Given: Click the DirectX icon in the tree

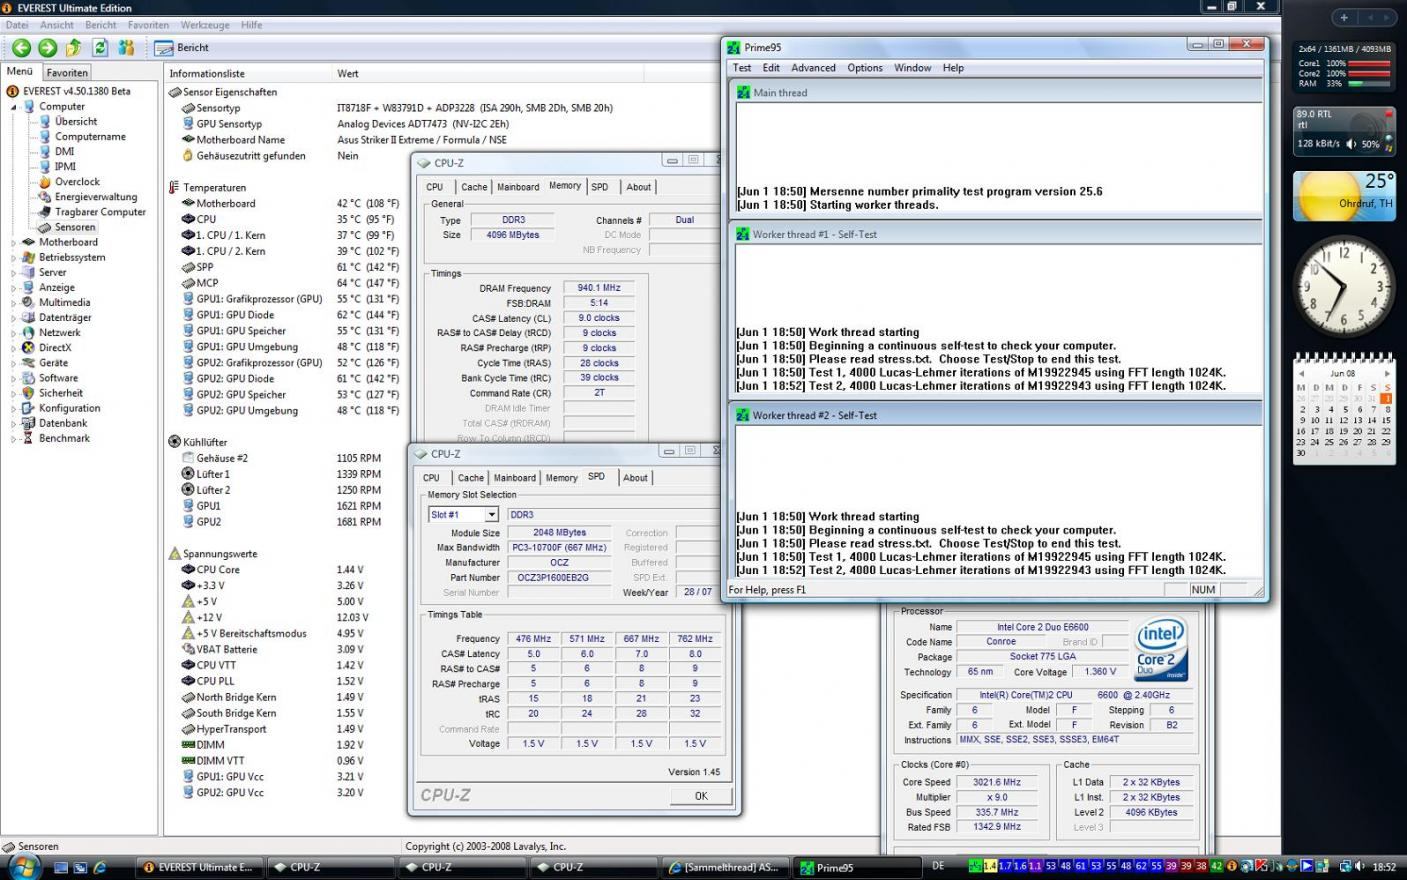Looking at the screenshot, I should (28, 348).
